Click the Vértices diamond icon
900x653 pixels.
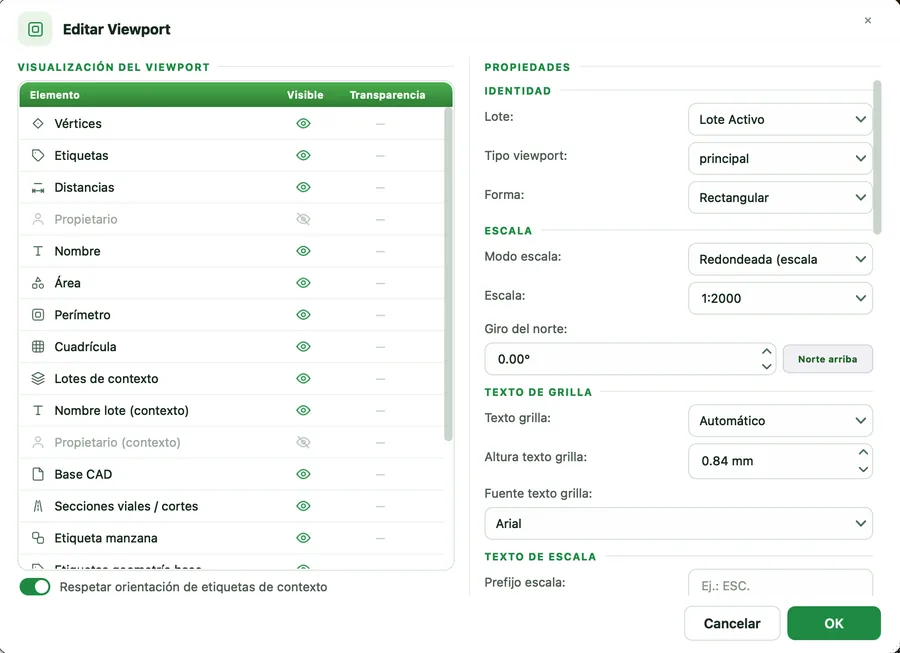(38, 123)
